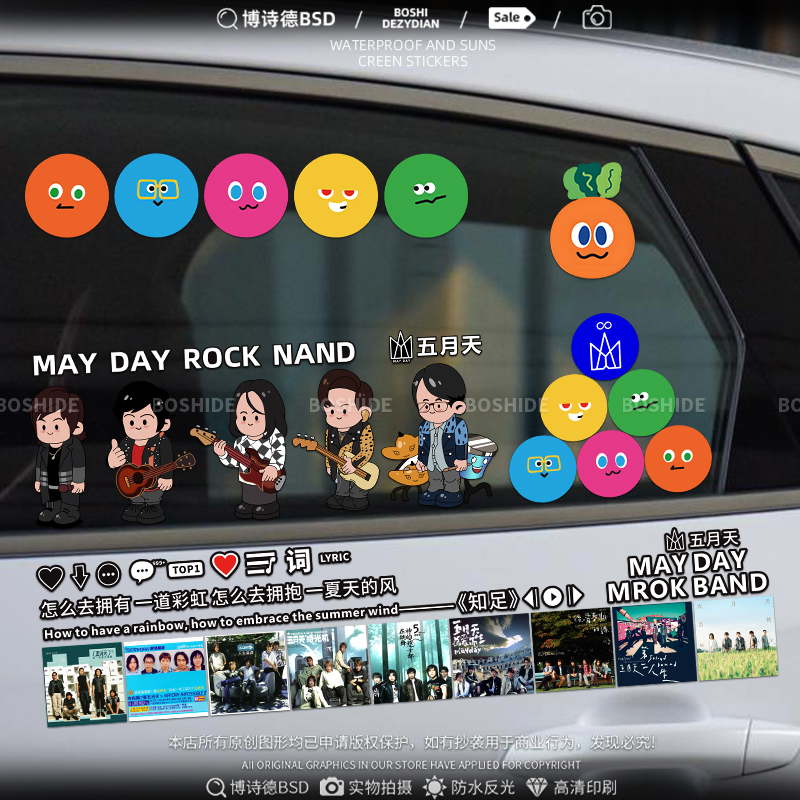Select the large yellow face with red eyes
The image size is (800, 800).
click(x=336, y=195)
